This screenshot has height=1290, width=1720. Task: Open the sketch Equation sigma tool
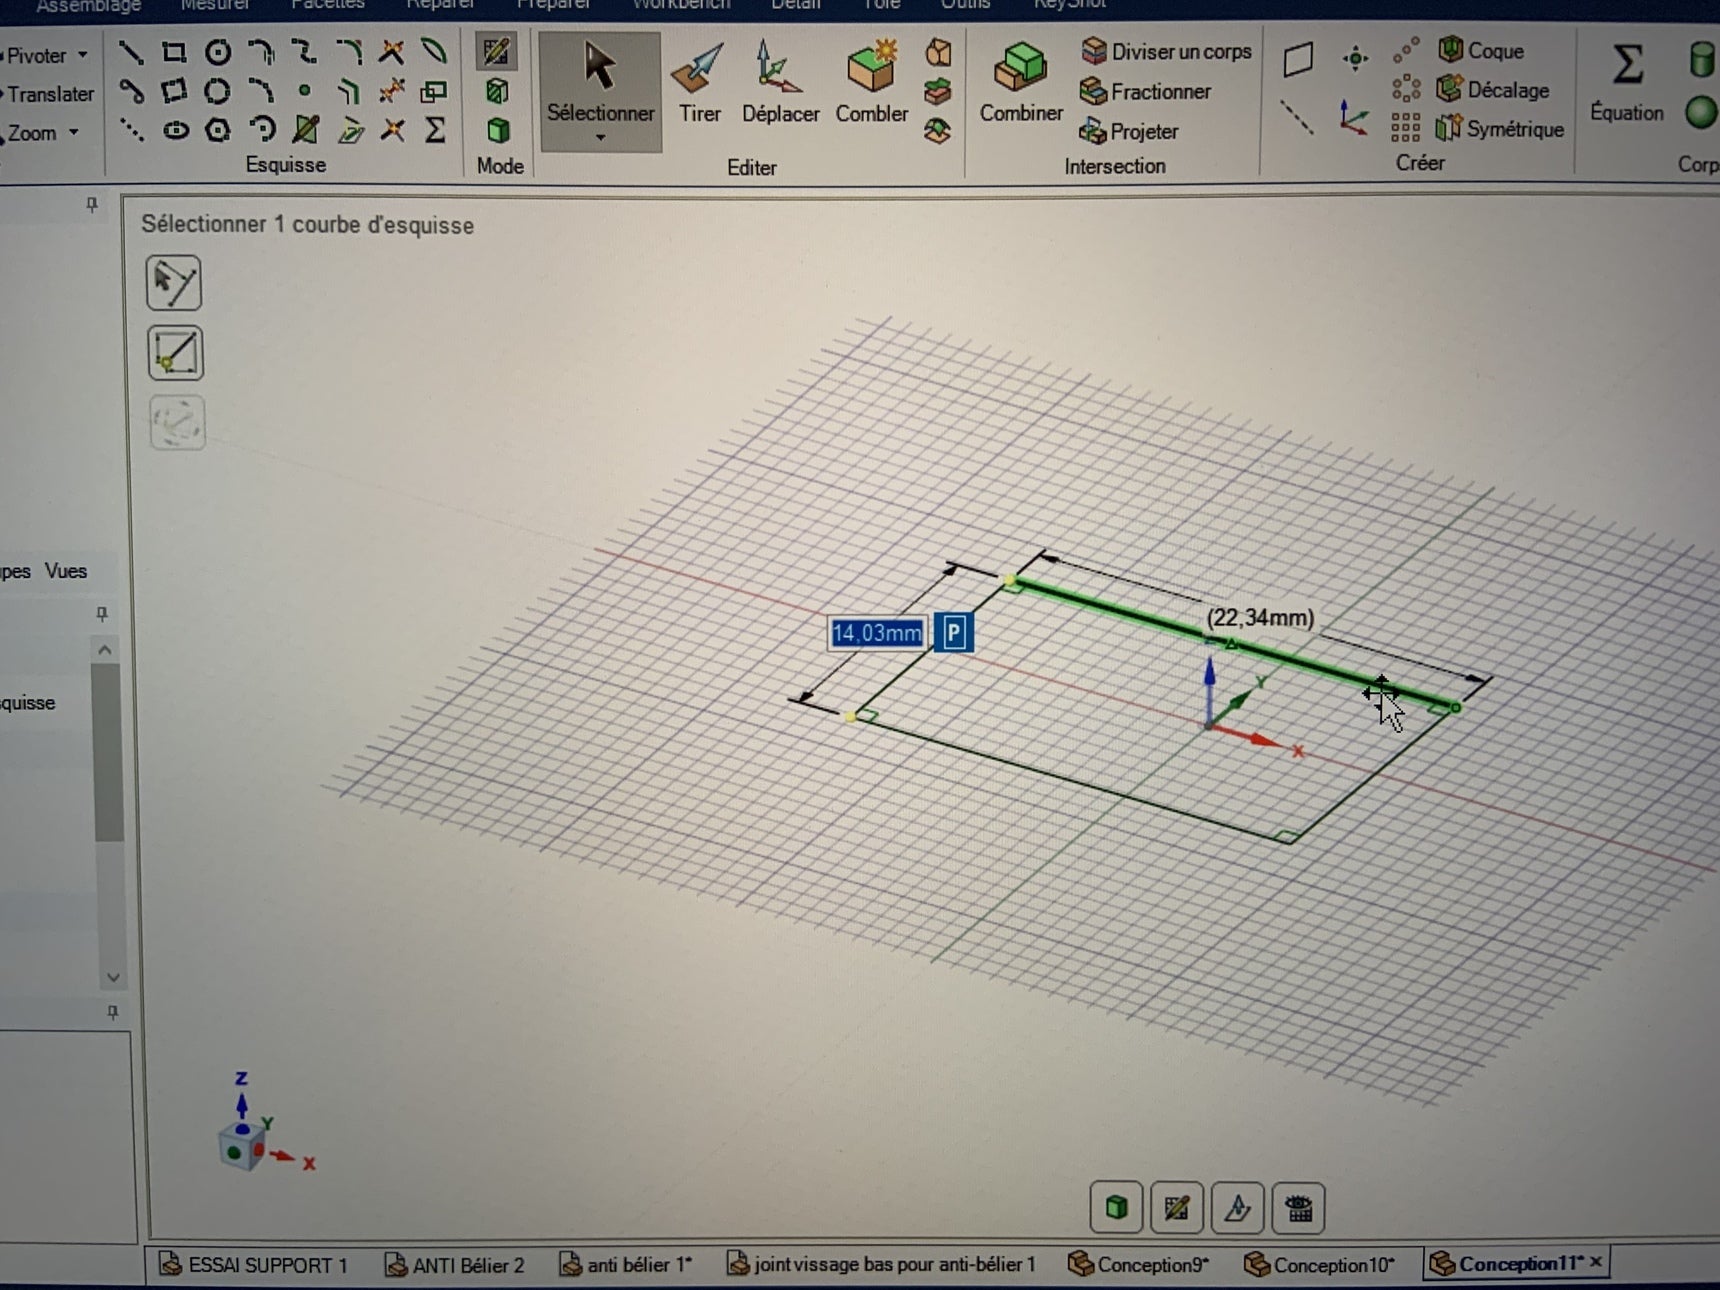coord(435,131)
